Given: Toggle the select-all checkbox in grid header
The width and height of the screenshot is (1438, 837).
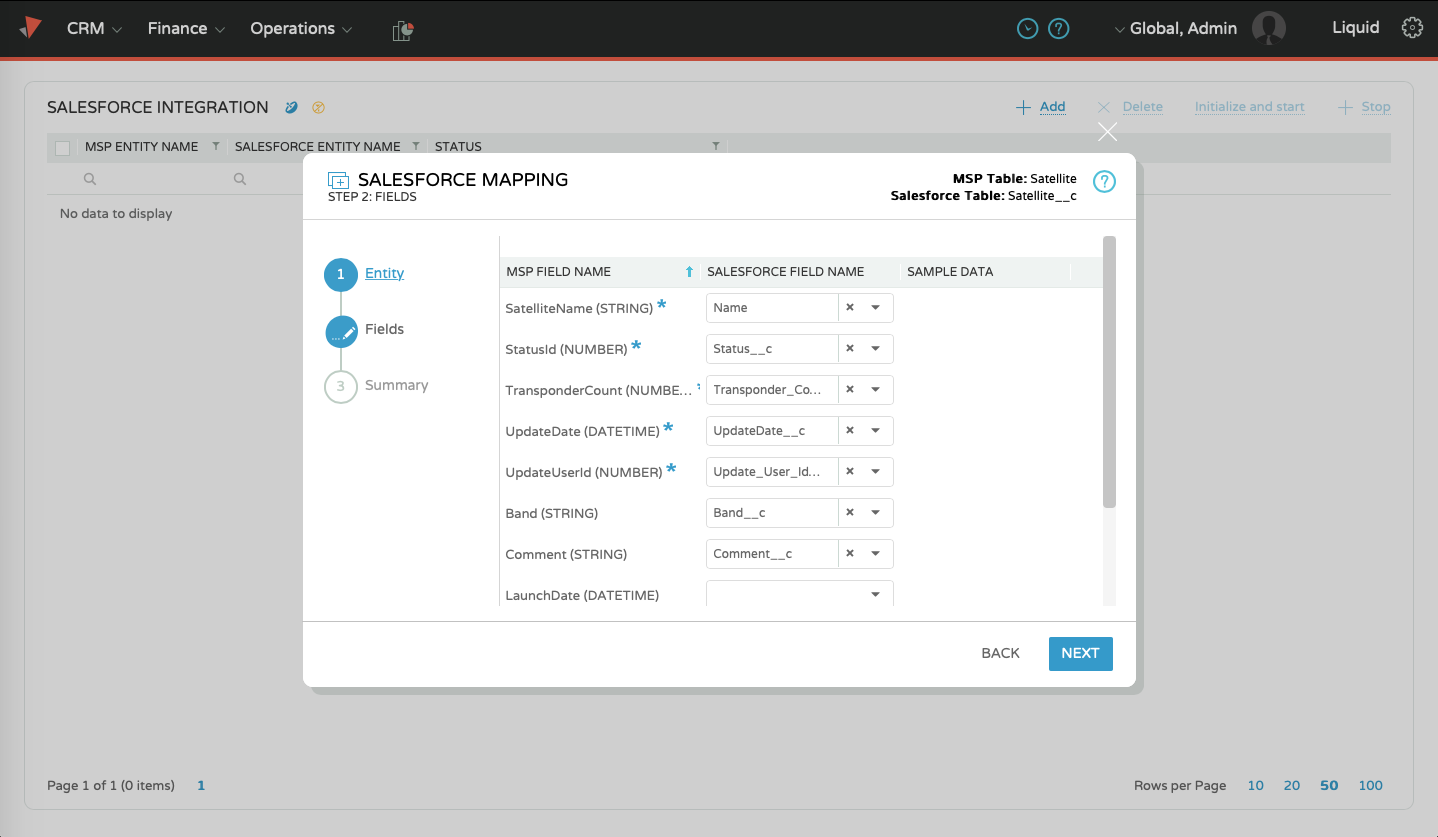Looking at the screenshot, I should tap(63, 148).
